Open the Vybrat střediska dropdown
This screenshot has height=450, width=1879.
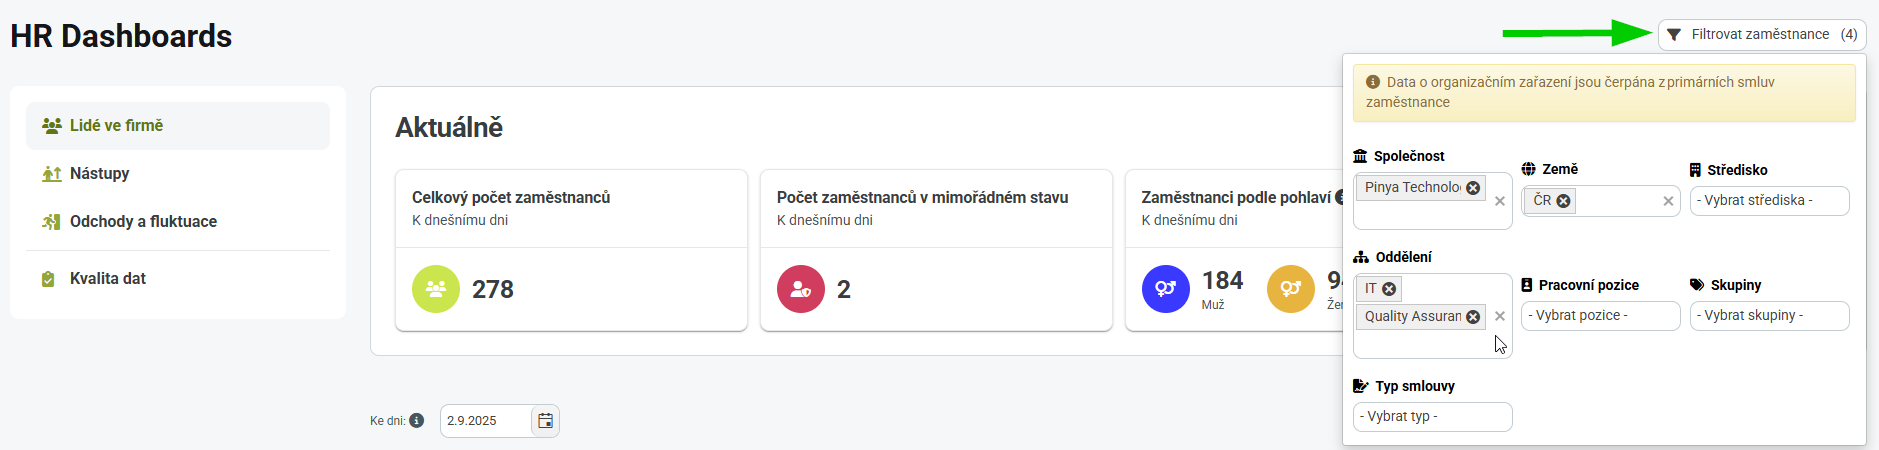point(1769,201)
